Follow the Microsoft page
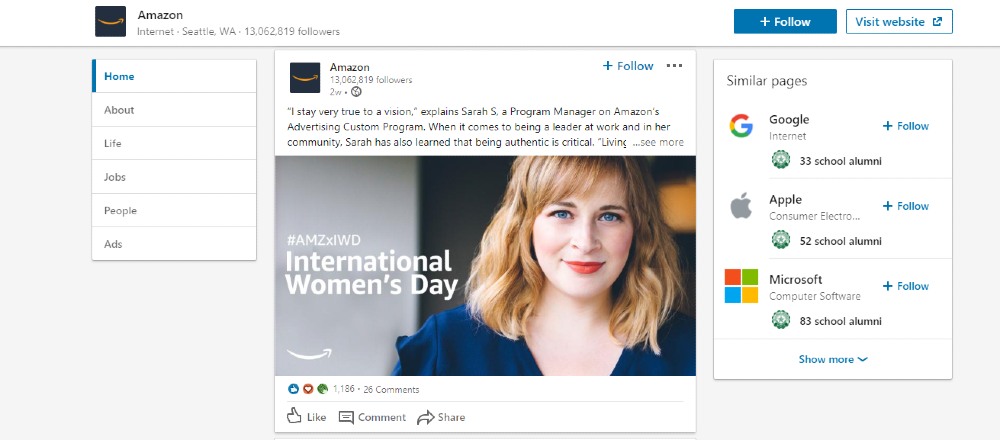The image size is (1000, 440). pos(905,286)
